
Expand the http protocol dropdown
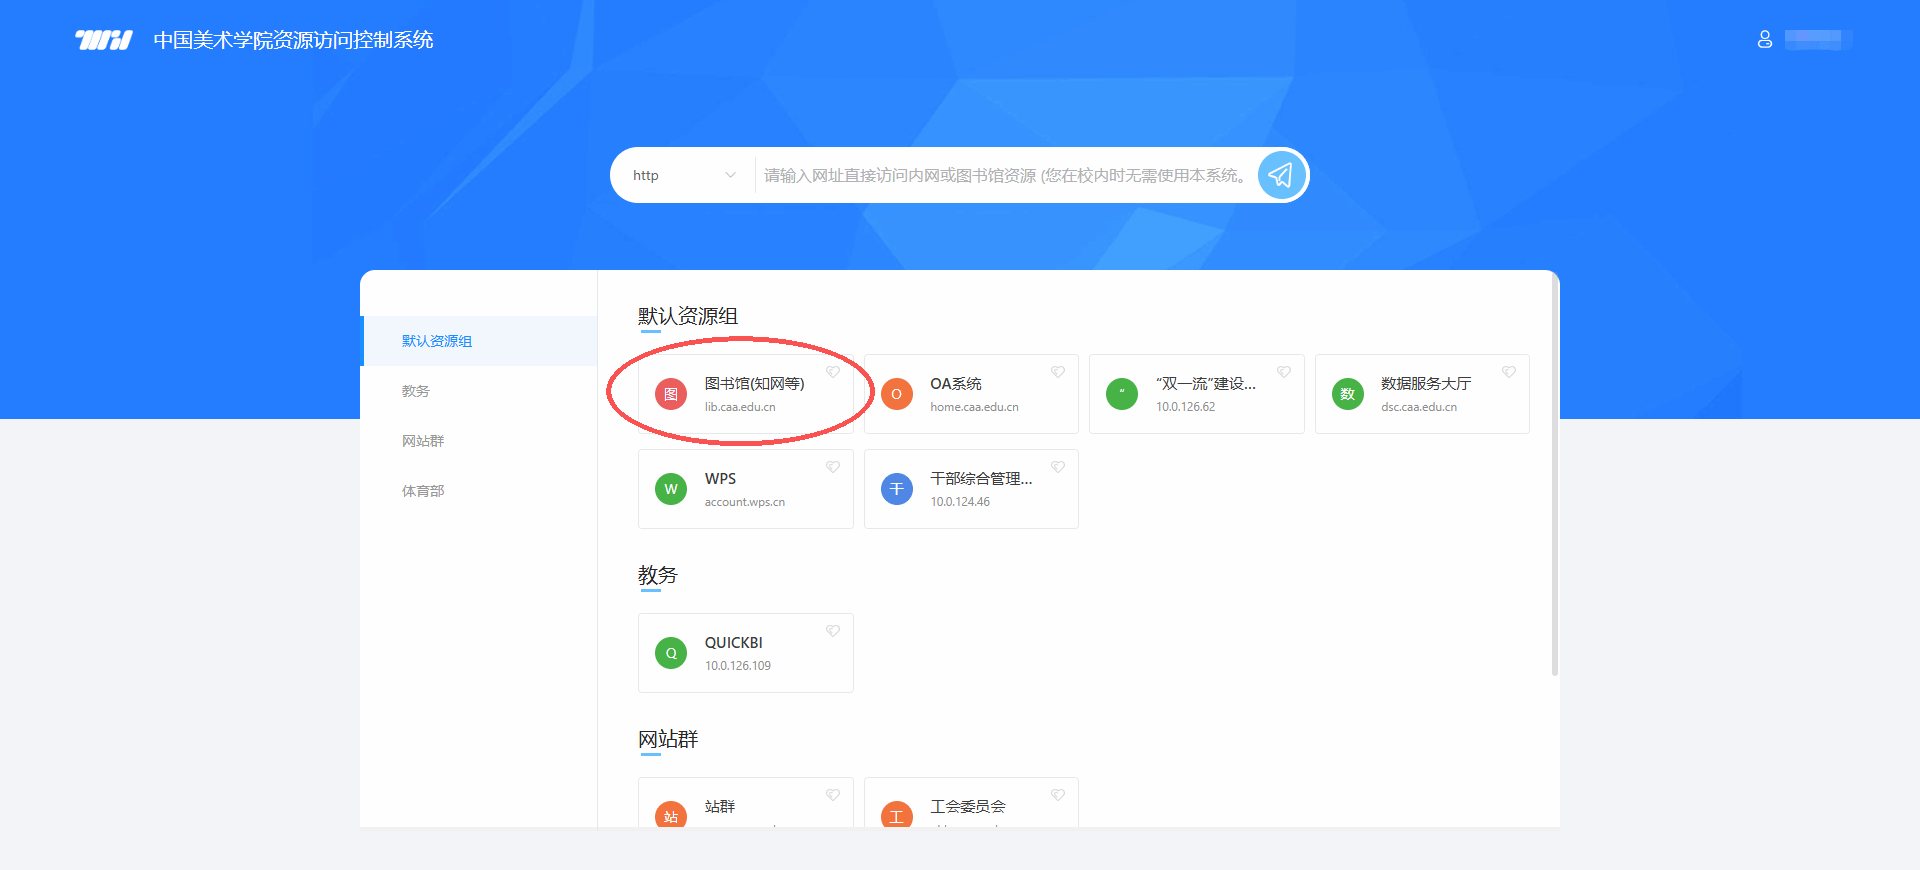(x=684, y=175)
